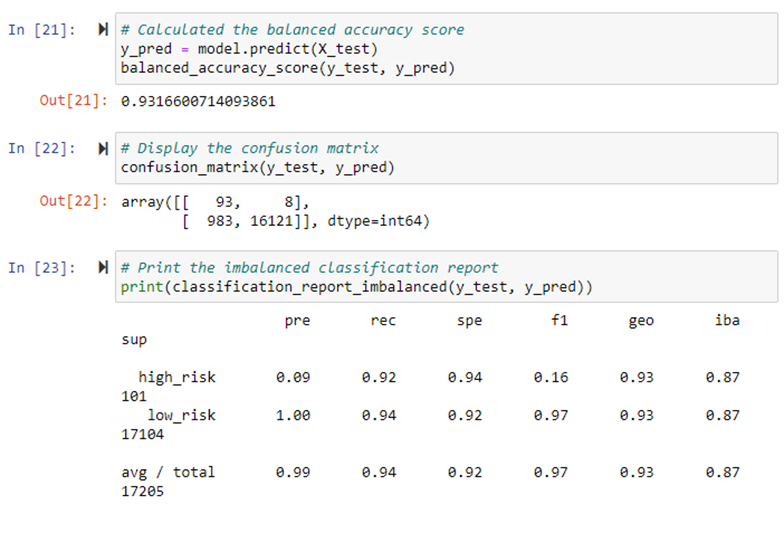Image resolution: width=784 pixels, height=533 pixels.
Task: Click the 'sup' label in report output
Action: pos(134,340)
